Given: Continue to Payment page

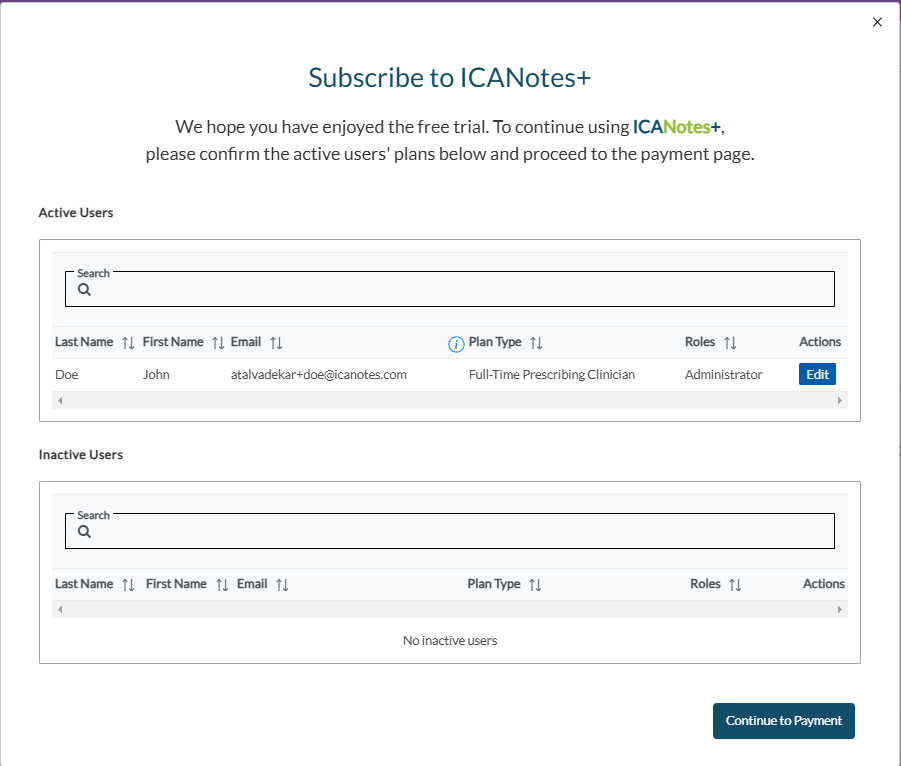Looking at the screenshot, I should (783, 721).
